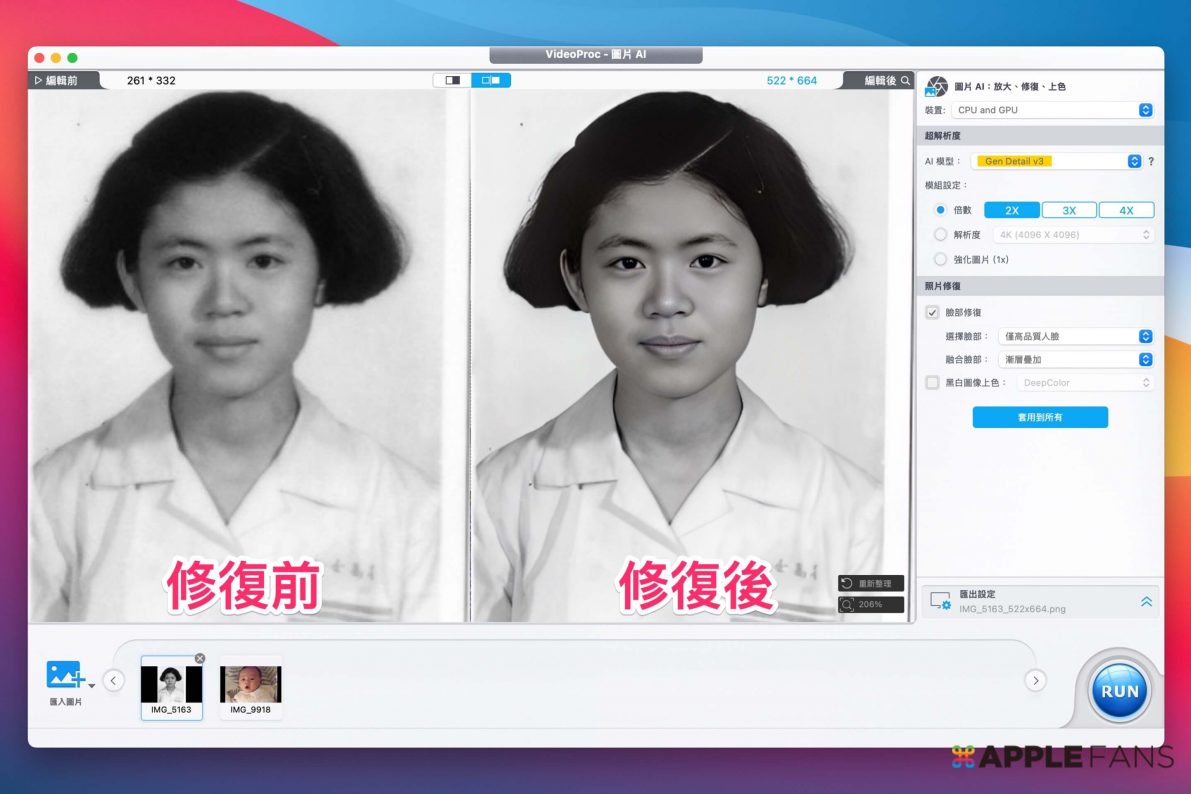1191x794 pixels.
Task: Select the 解析度 resolution radio button
Action: (x=940, y=235)
